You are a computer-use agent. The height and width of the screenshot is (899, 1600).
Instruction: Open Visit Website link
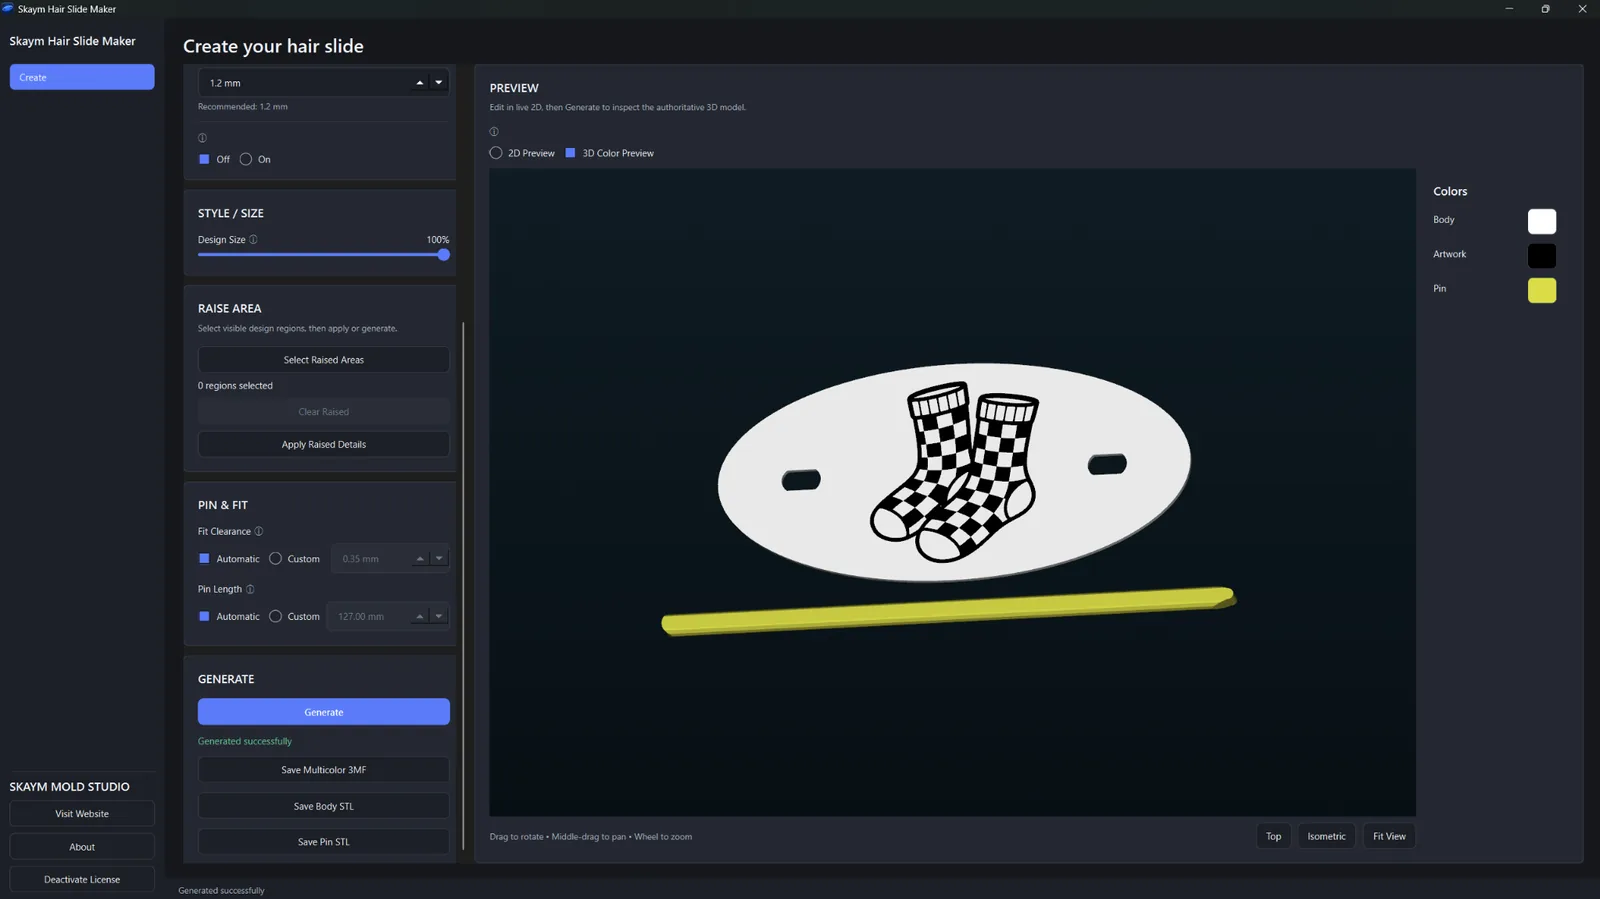(x=82, y=814)
